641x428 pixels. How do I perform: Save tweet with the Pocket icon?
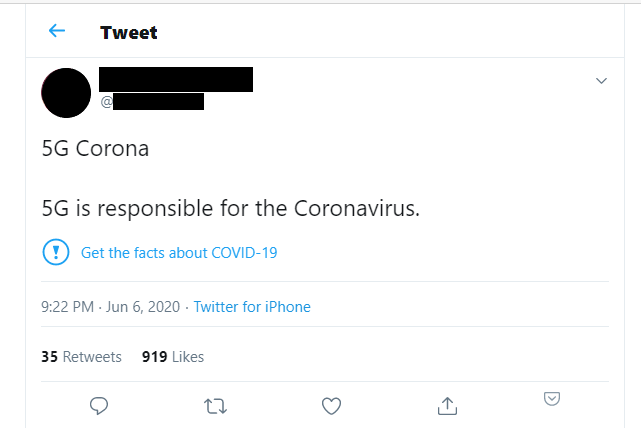click(552, 399)
